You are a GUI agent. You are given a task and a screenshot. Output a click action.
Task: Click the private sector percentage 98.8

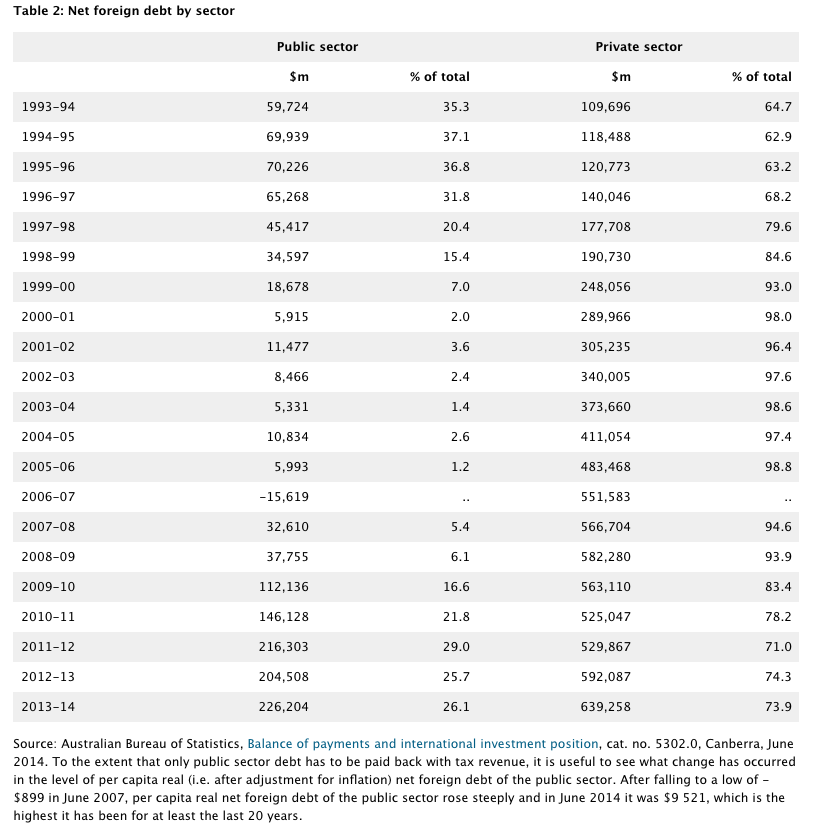(778, 467)
